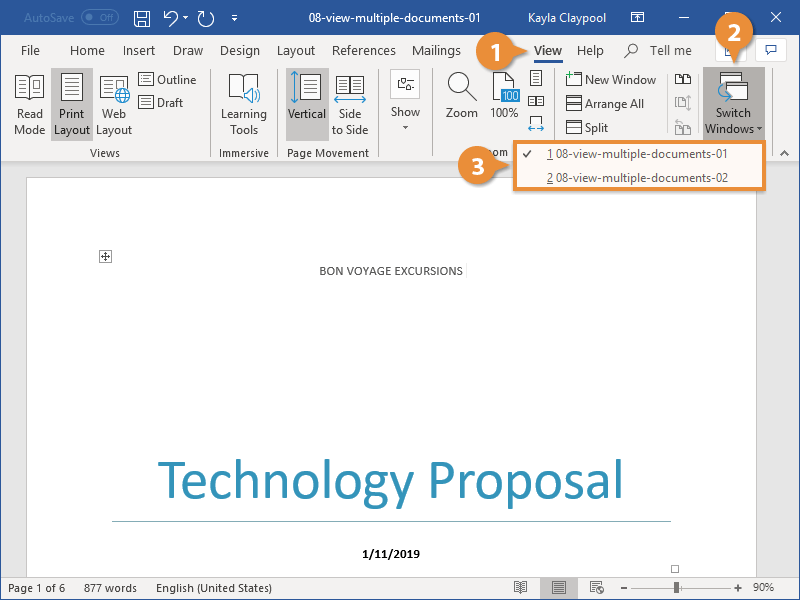800x600 pixels.
Task: Click the Redo icon
Action: 206,19
